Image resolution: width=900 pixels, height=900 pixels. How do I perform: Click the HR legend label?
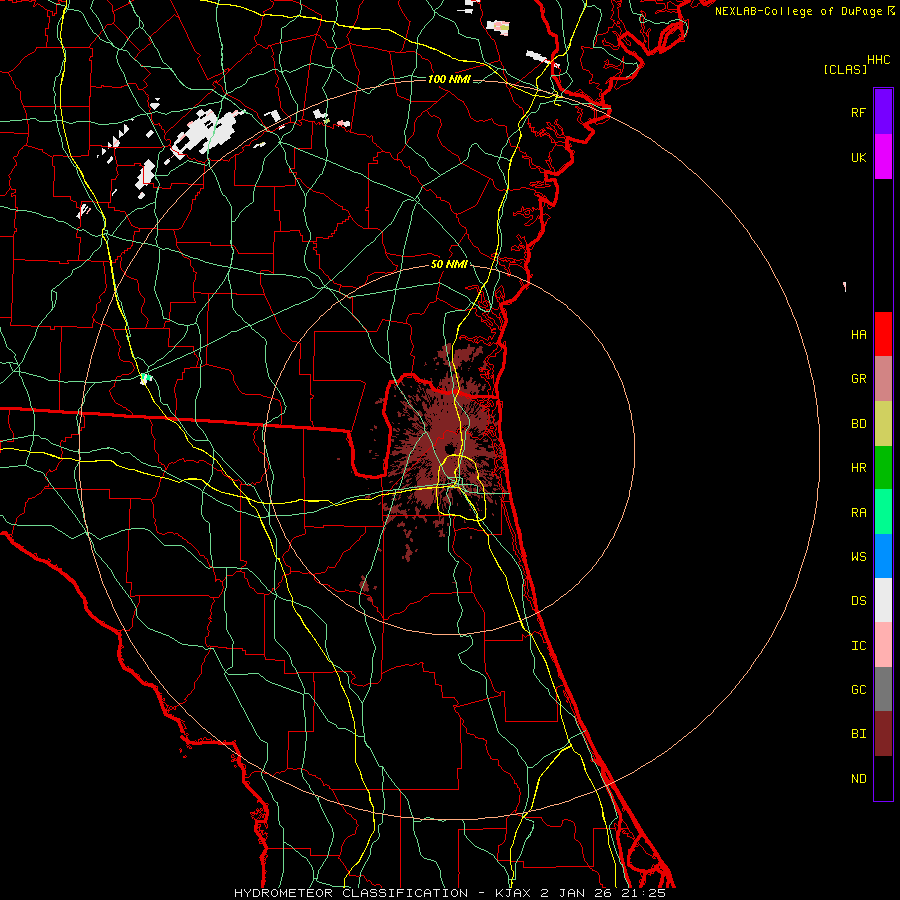(x=859, y=468)
